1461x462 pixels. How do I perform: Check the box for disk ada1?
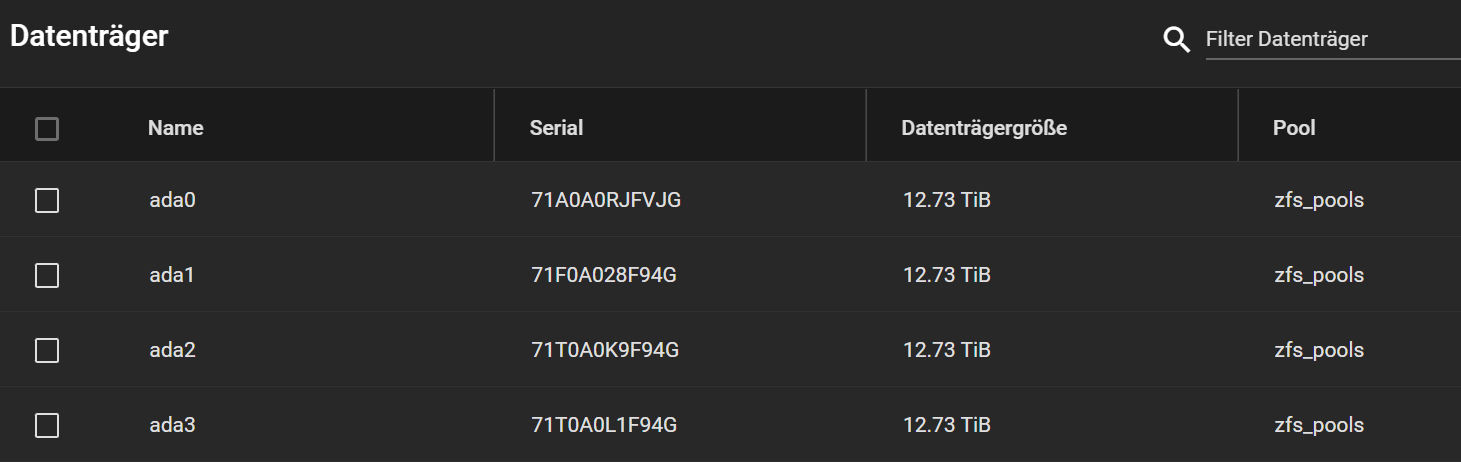click(47, 275)
